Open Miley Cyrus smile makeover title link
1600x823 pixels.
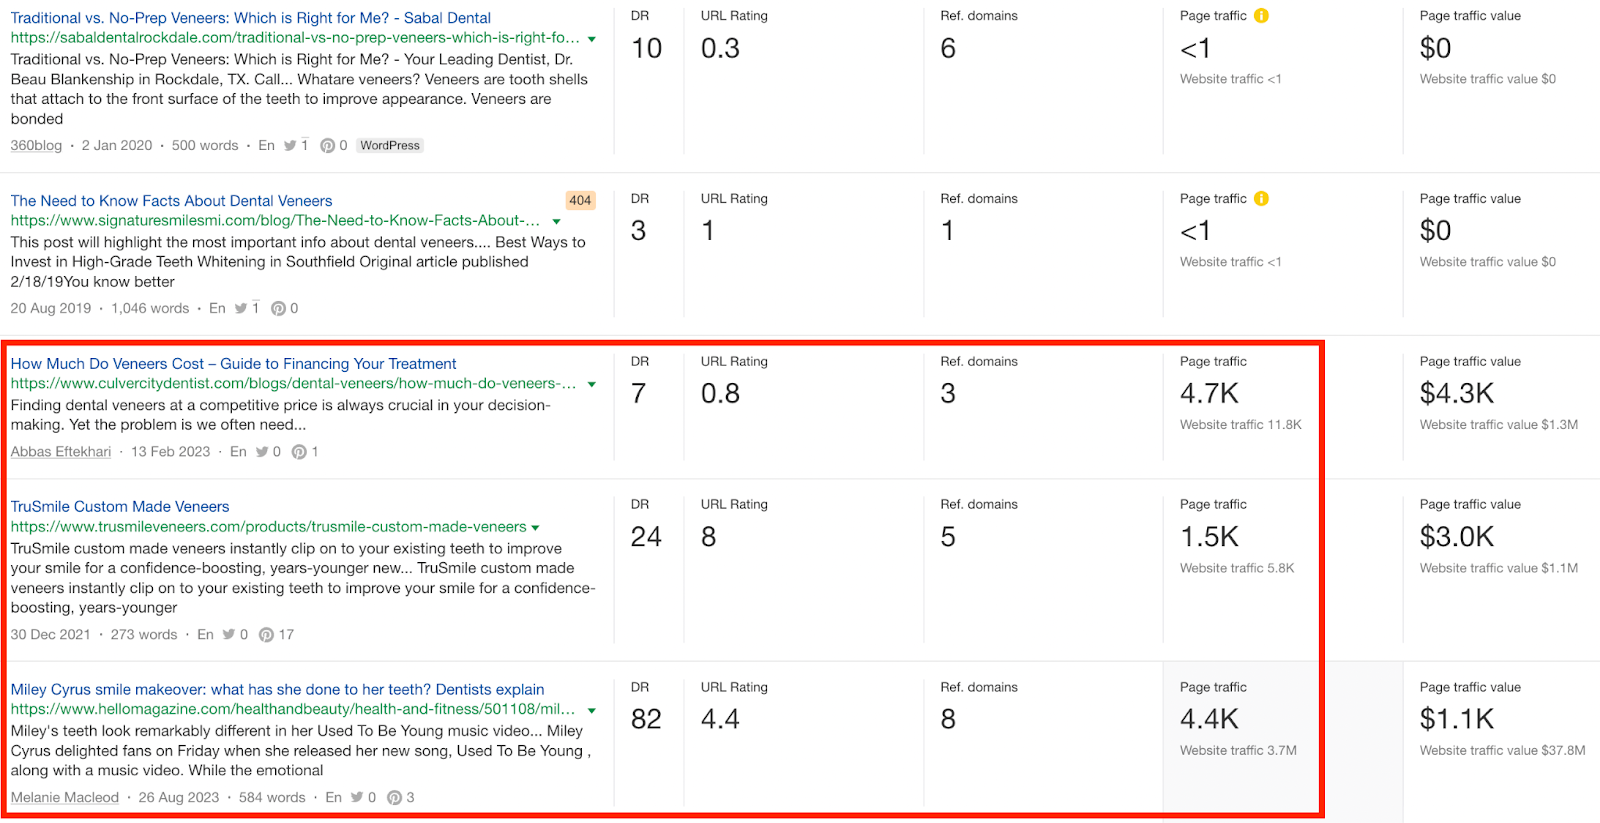(277, 690)
